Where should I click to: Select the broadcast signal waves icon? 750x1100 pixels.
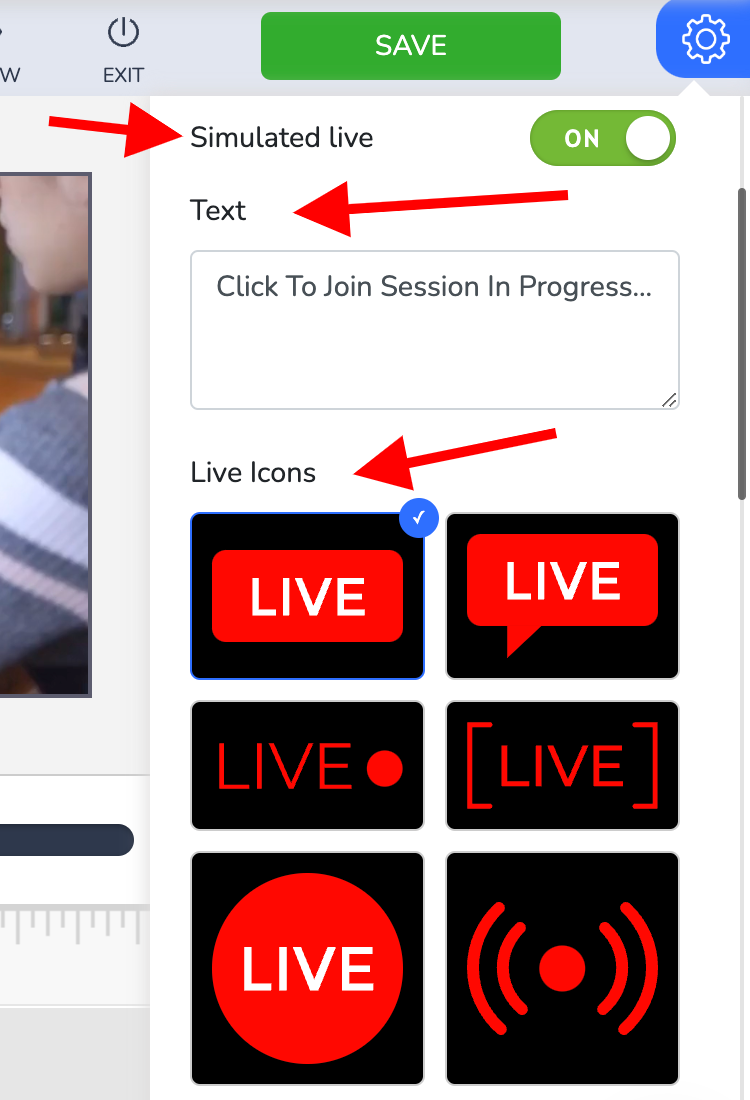coord(563,968)
